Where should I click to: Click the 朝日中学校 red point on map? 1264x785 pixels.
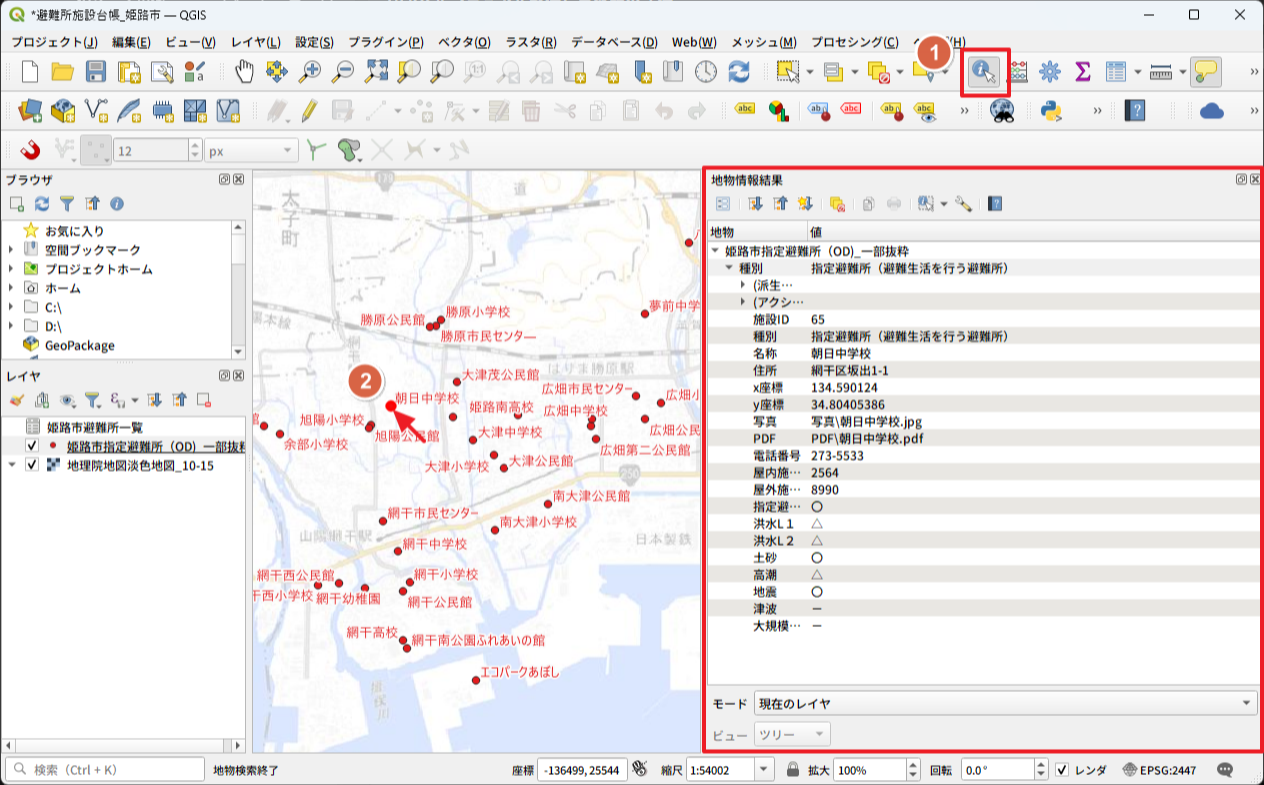390,405
